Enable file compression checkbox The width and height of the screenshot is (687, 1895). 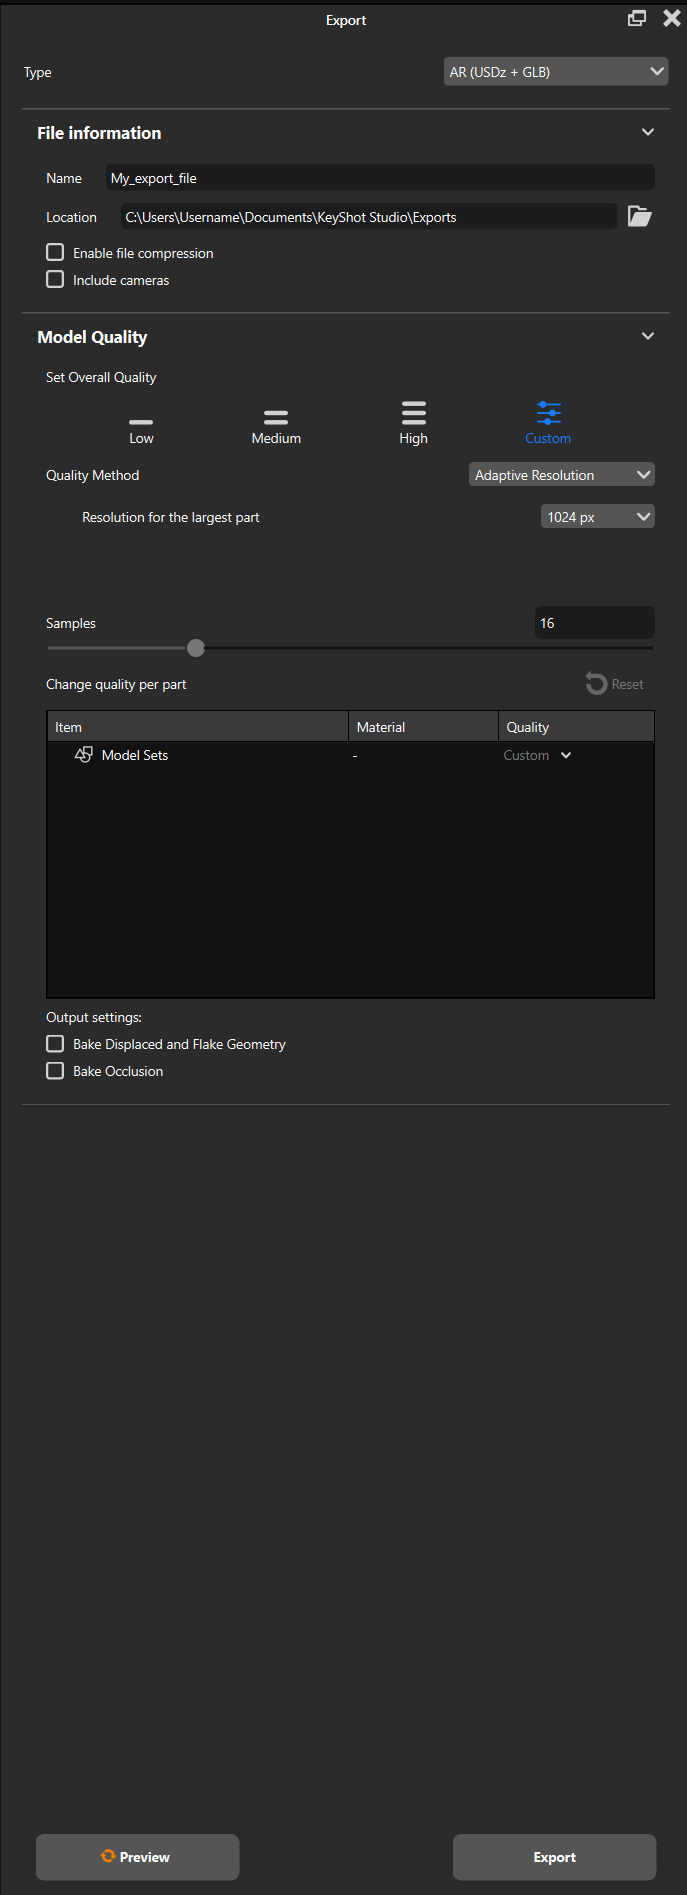56,253
